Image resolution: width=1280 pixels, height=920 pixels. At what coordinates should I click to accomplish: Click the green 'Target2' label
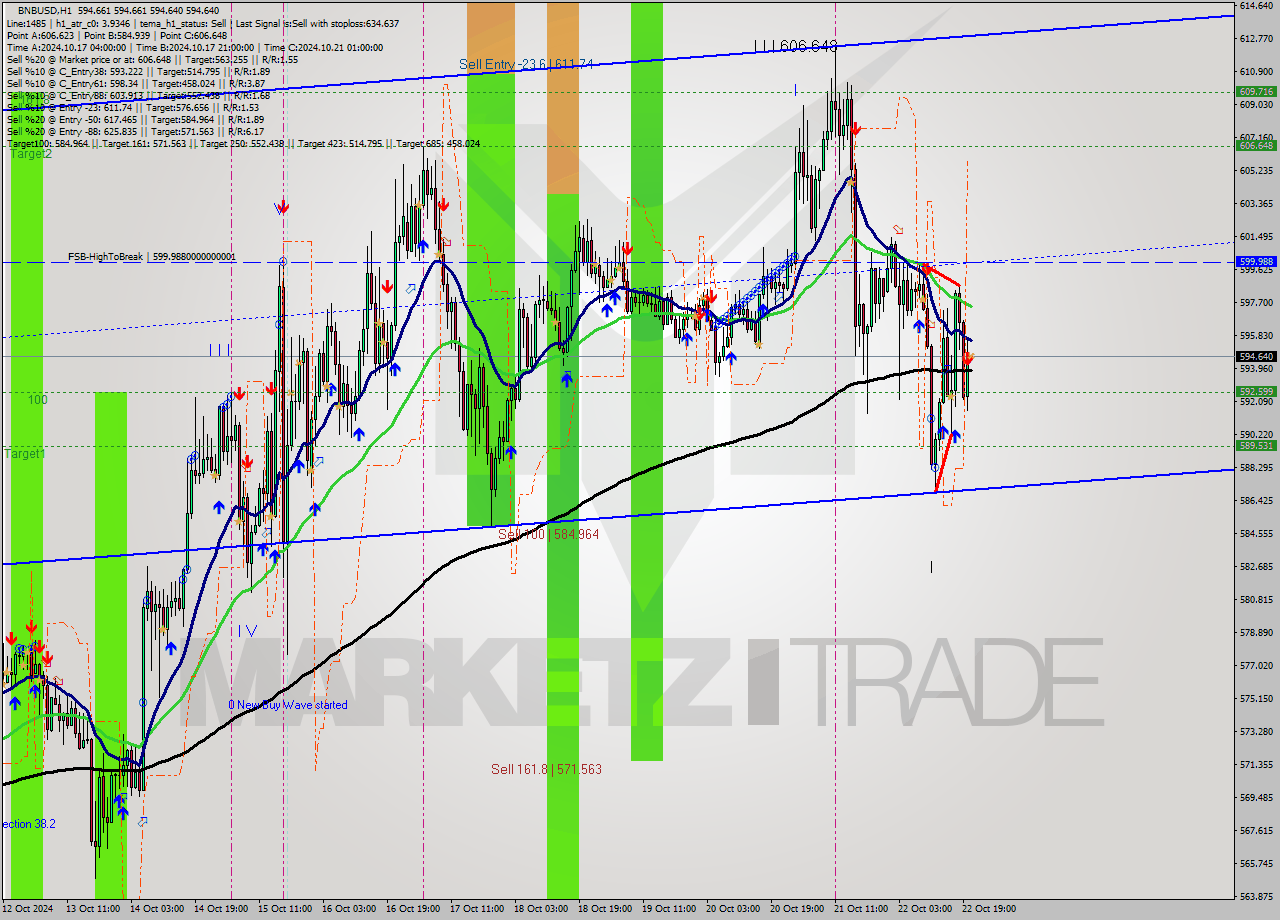tap(30, 154)
